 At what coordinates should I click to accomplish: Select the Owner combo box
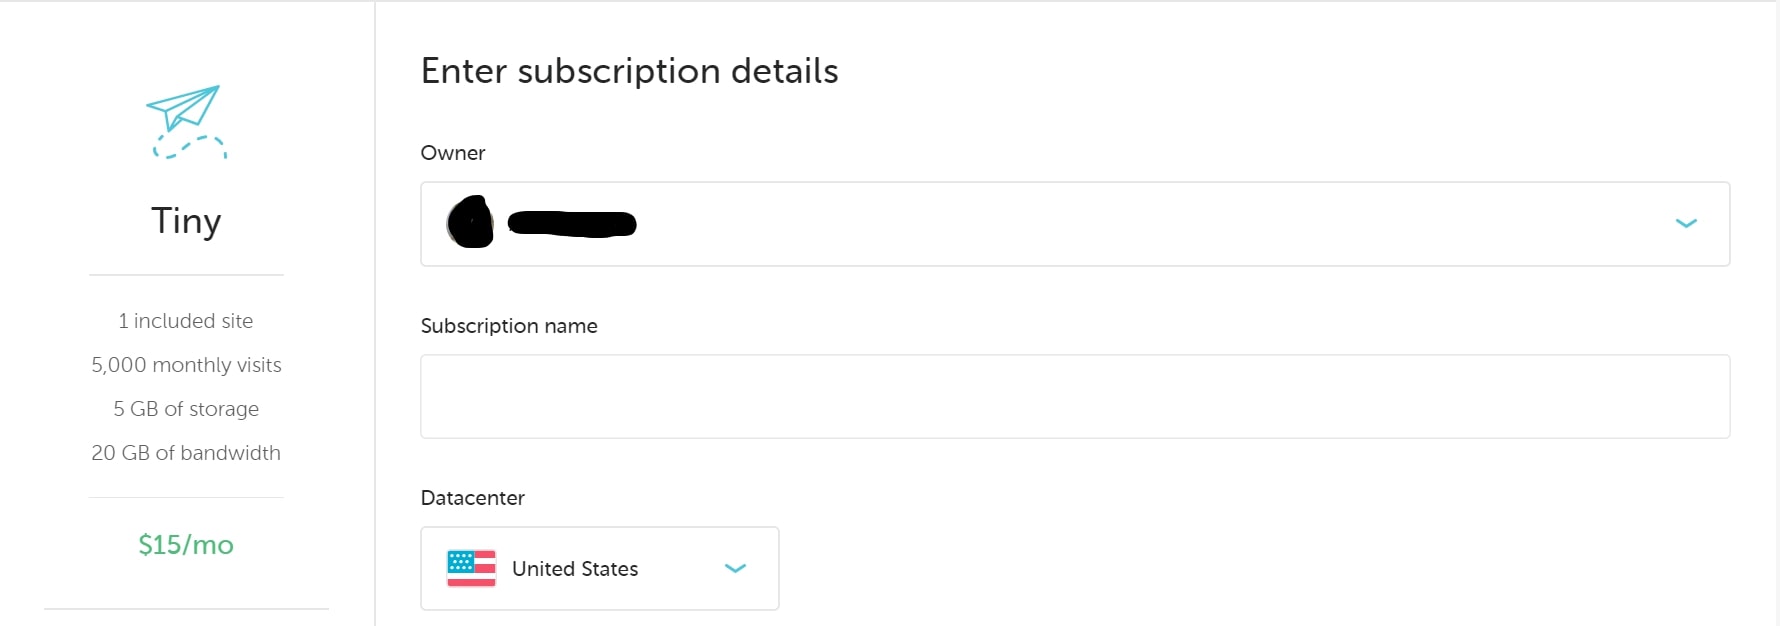pyautogui.click(x=1075, y=224)
